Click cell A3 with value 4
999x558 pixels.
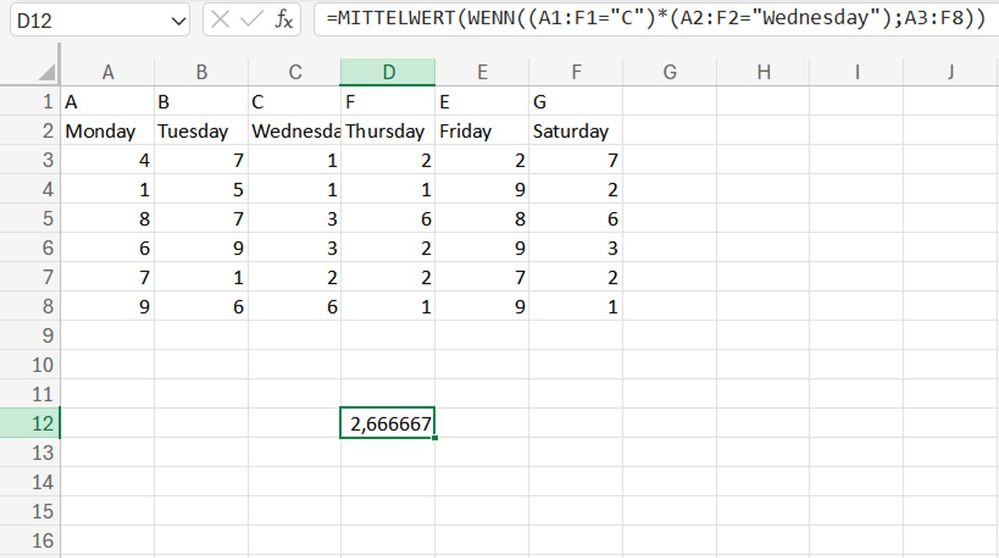[x=108, y=160]
